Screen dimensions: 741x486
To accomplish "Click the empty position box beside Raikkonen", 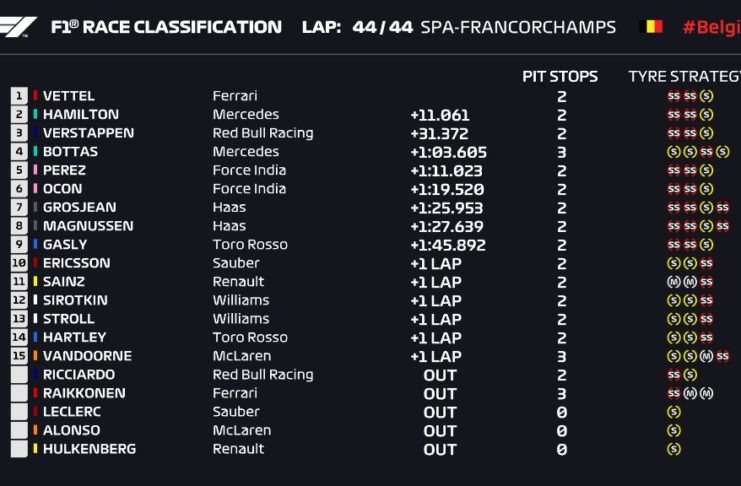I will (x=19, y=393).
